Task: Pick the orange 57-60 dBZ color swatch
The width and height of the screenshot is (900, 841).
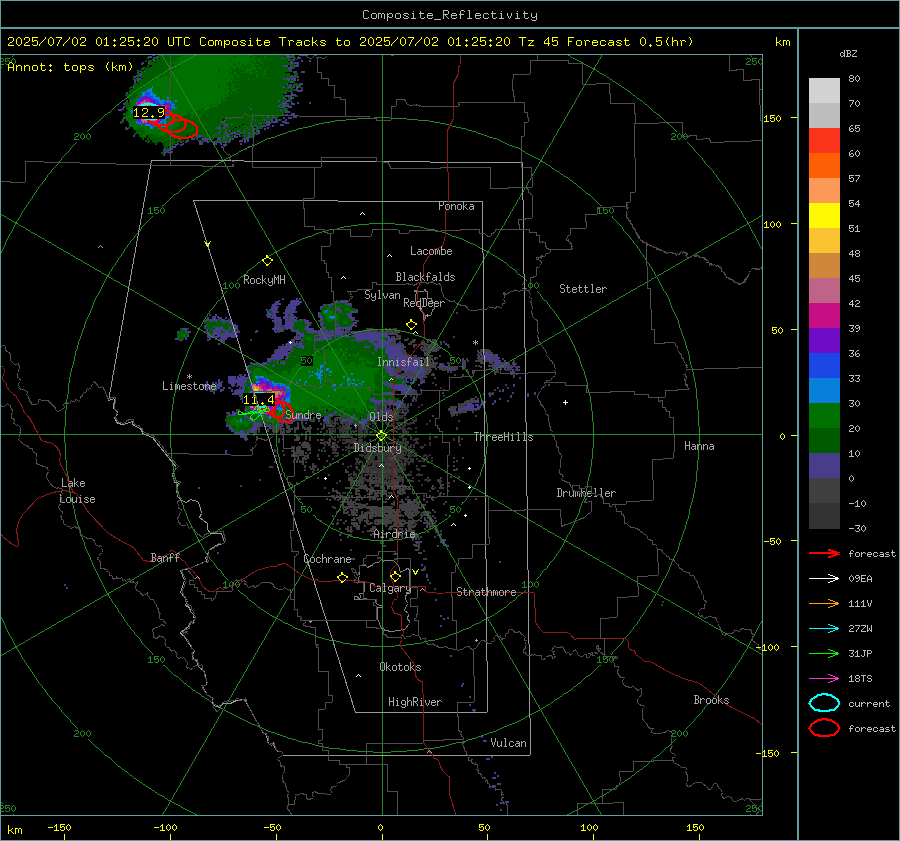Action: 824,166
